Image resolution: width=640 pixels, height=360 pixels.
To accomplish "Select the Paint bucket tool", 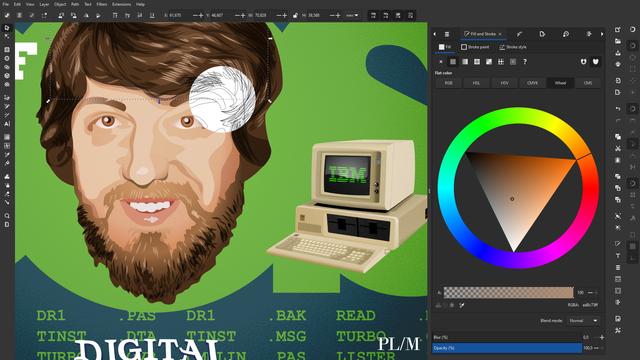I will pos(7,163).
